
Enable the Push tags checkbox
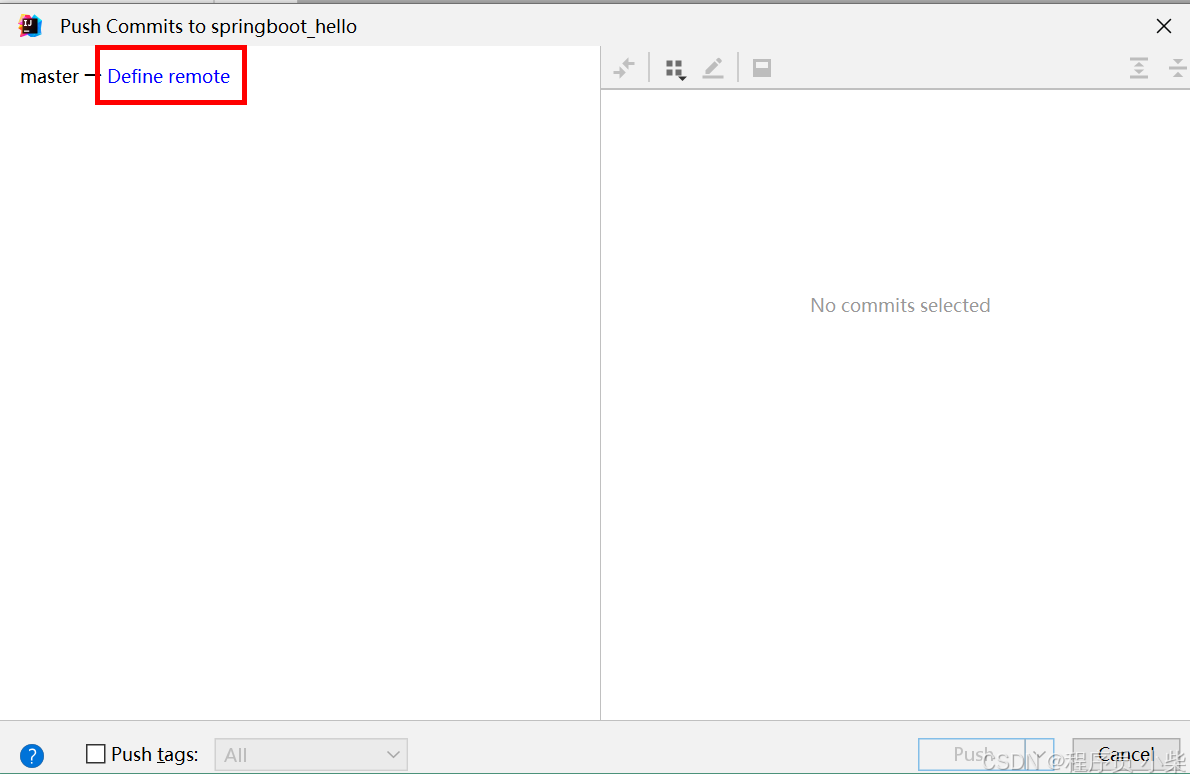click(x=96, y=754)
